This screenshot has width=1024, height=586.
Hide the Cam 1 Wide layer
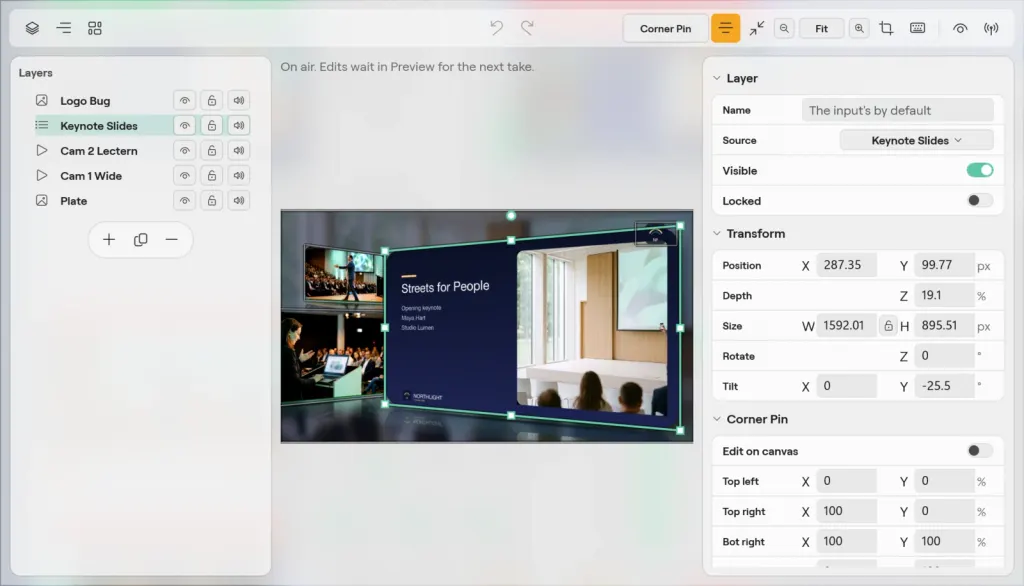185,176
